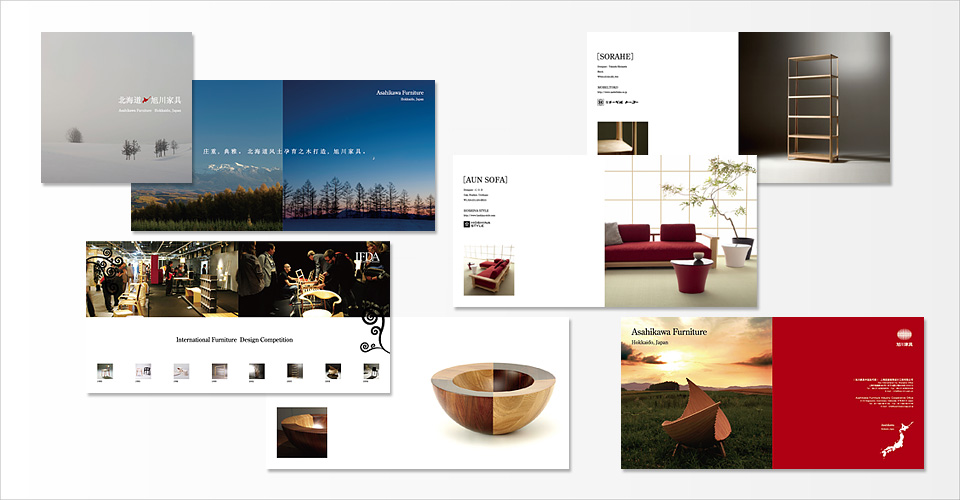Click the 'Asahikawa Furniture' title on the blue dusk spread
The width and height of the screenshot is (960, 500).
pyautogui.click(x=400, y=92)
